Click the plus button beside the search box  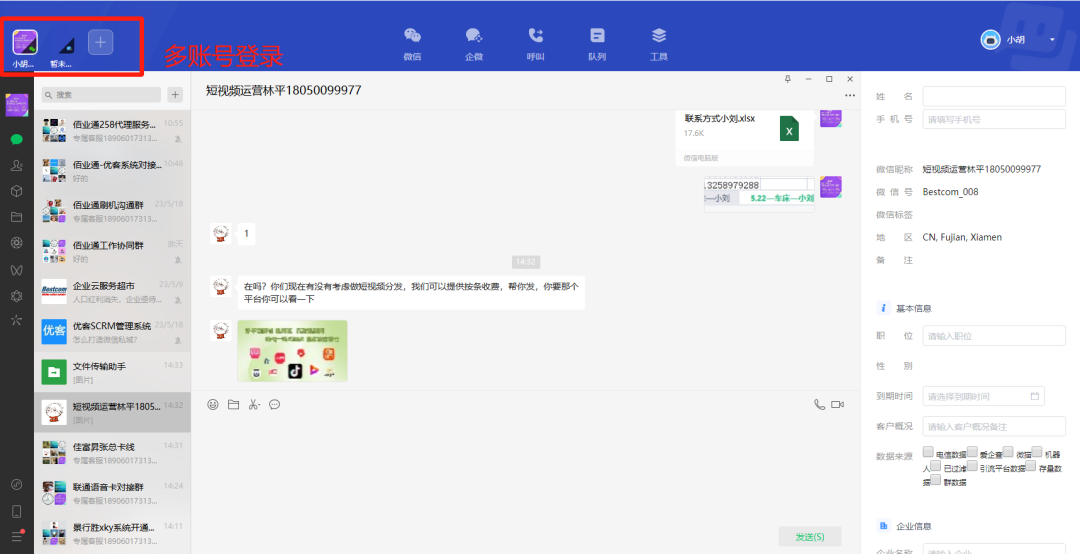175,94
